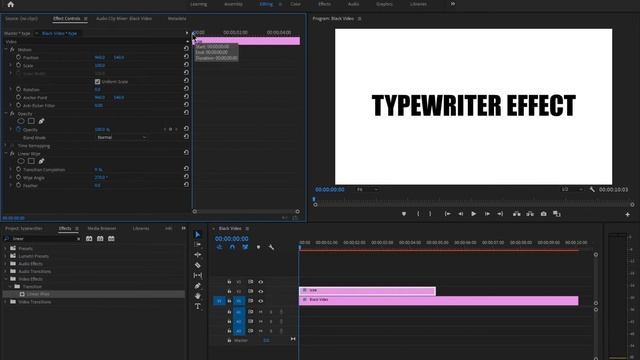Hide track V3 output with eye icon
The image size is (640, 360).
tap(261, 282)
